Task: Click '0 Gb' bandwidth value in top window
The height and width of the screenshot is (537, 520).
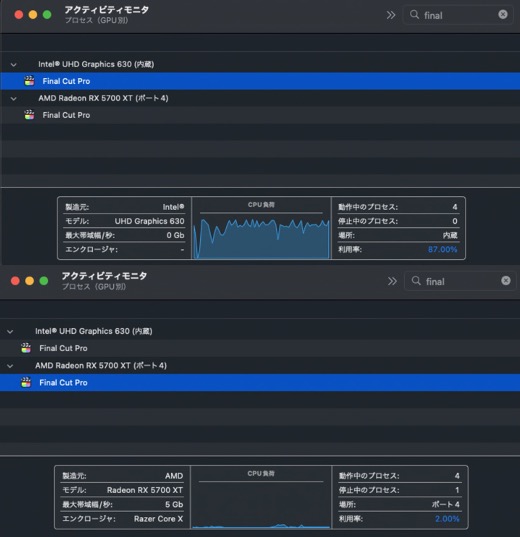Action: [175, 235]
